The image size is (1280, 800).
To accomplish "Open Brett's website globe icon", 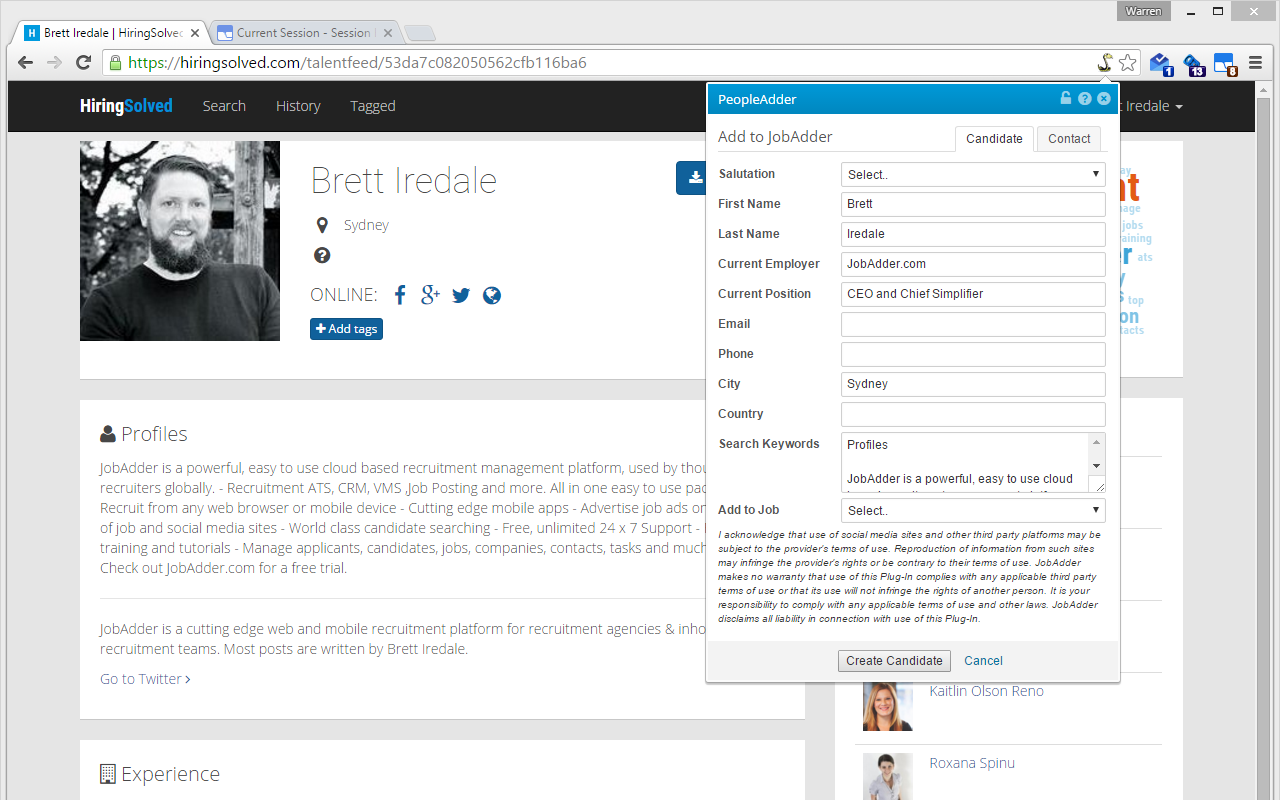I will tap(491, 295).
